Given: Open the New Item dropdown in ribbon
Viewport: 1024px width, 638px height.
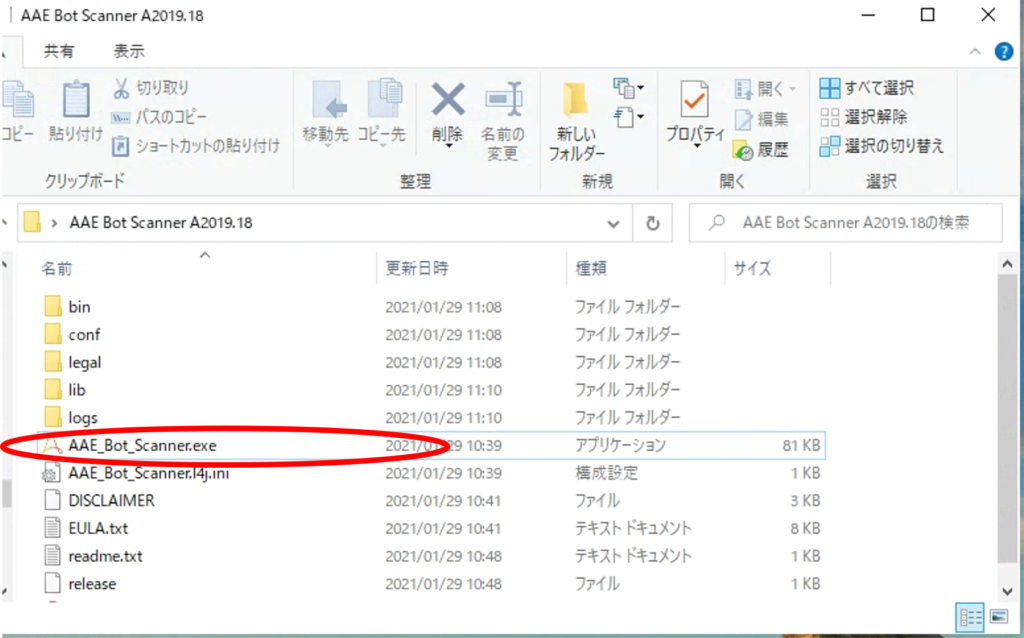Looking at the screenshot, I should pyautogui.click(x=628, y=88).
